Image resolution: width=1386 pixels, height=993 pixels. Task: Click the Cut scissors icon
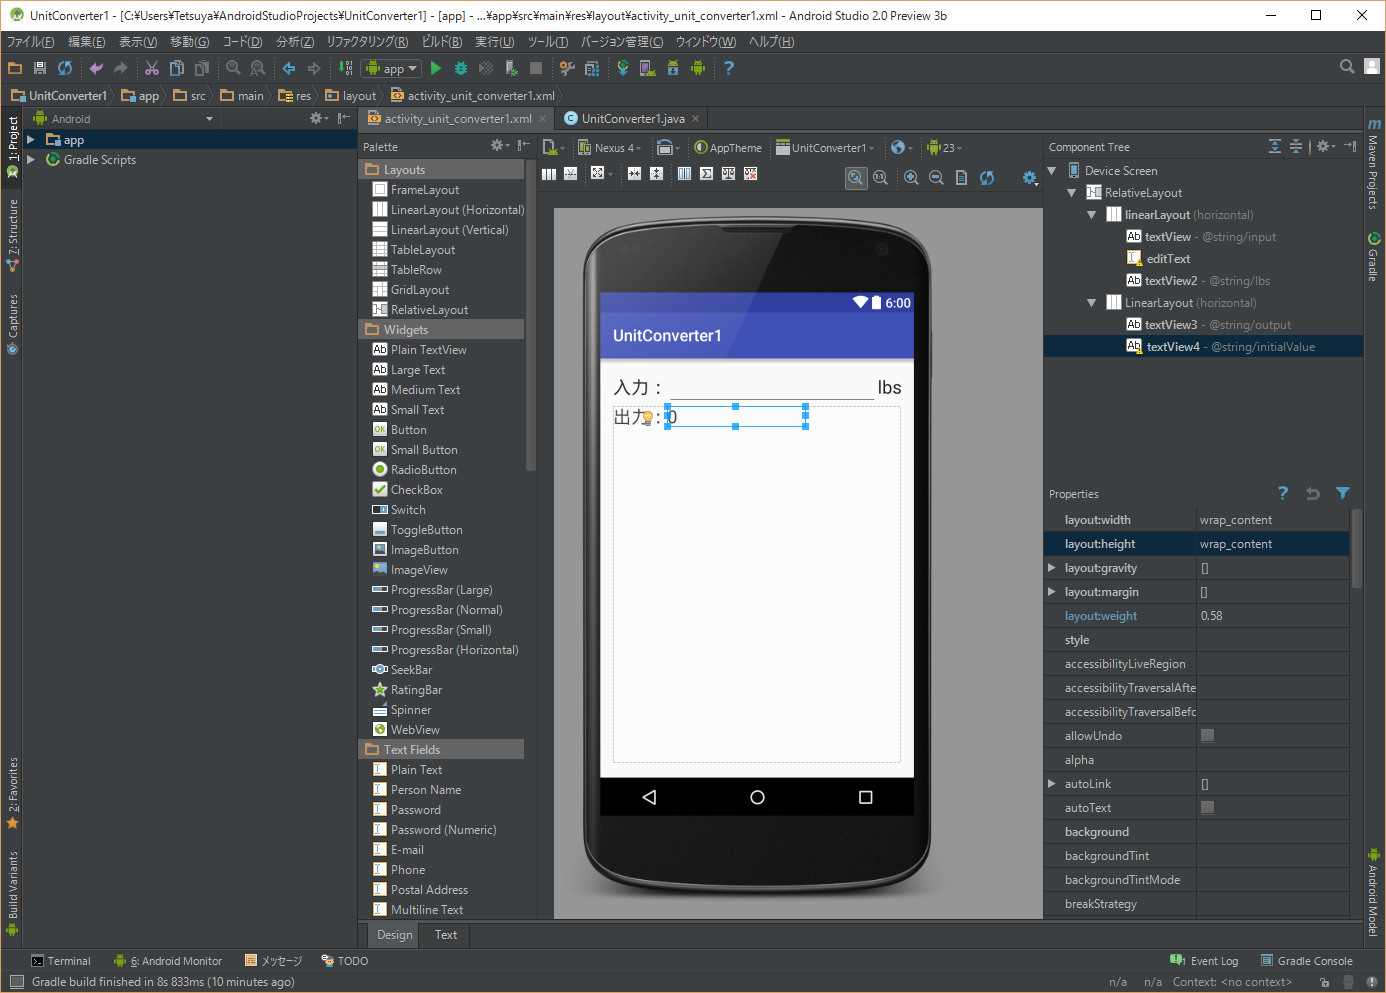click(152, 68)
